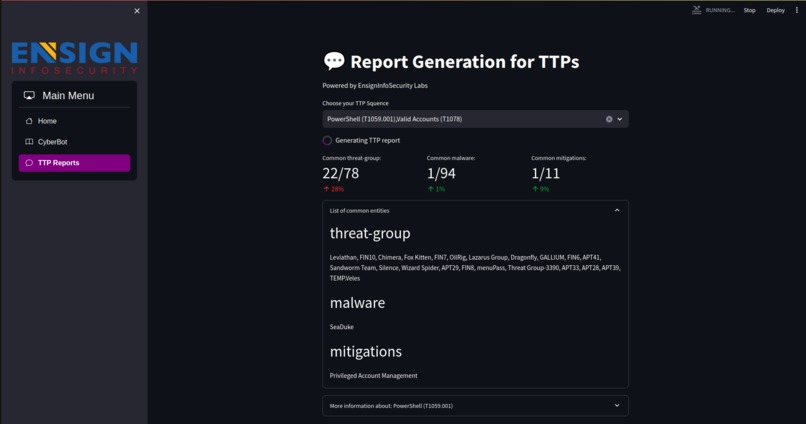Click the Ensign InfoSecurity logo
Screen dimensions: 806x424
75,58
